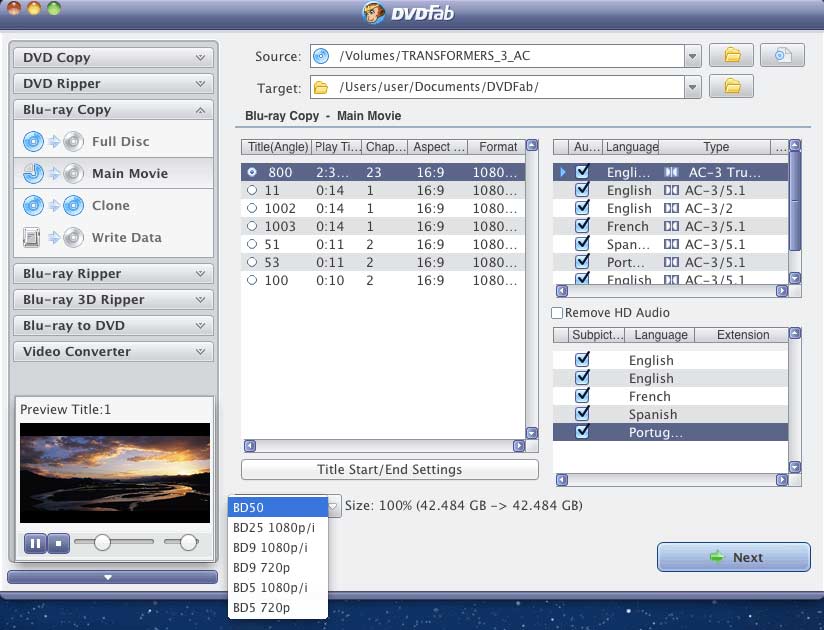The width and height of the screenshot is (824, 630).
Task: Select the Full Disc copy mode
Action: pos(114,141)
